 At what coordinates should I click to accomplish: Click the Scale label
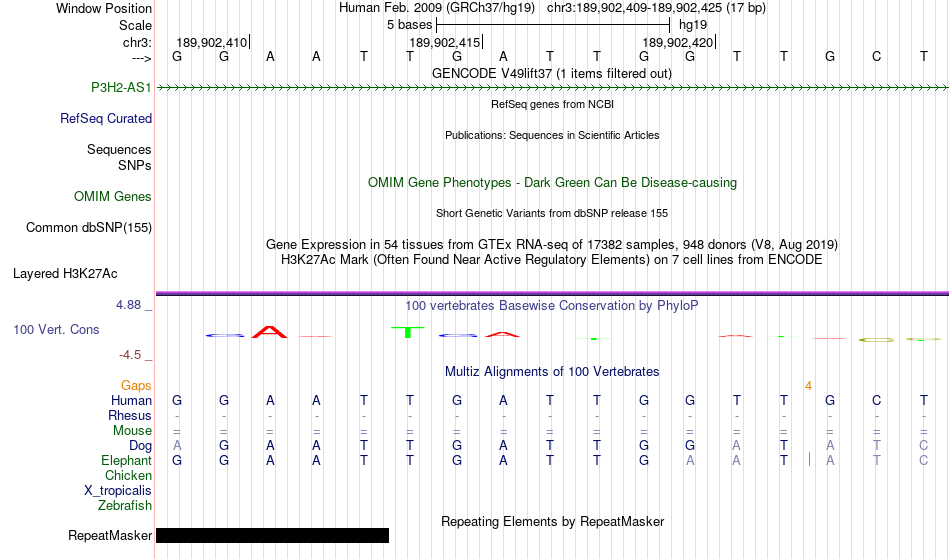[136, 25]
